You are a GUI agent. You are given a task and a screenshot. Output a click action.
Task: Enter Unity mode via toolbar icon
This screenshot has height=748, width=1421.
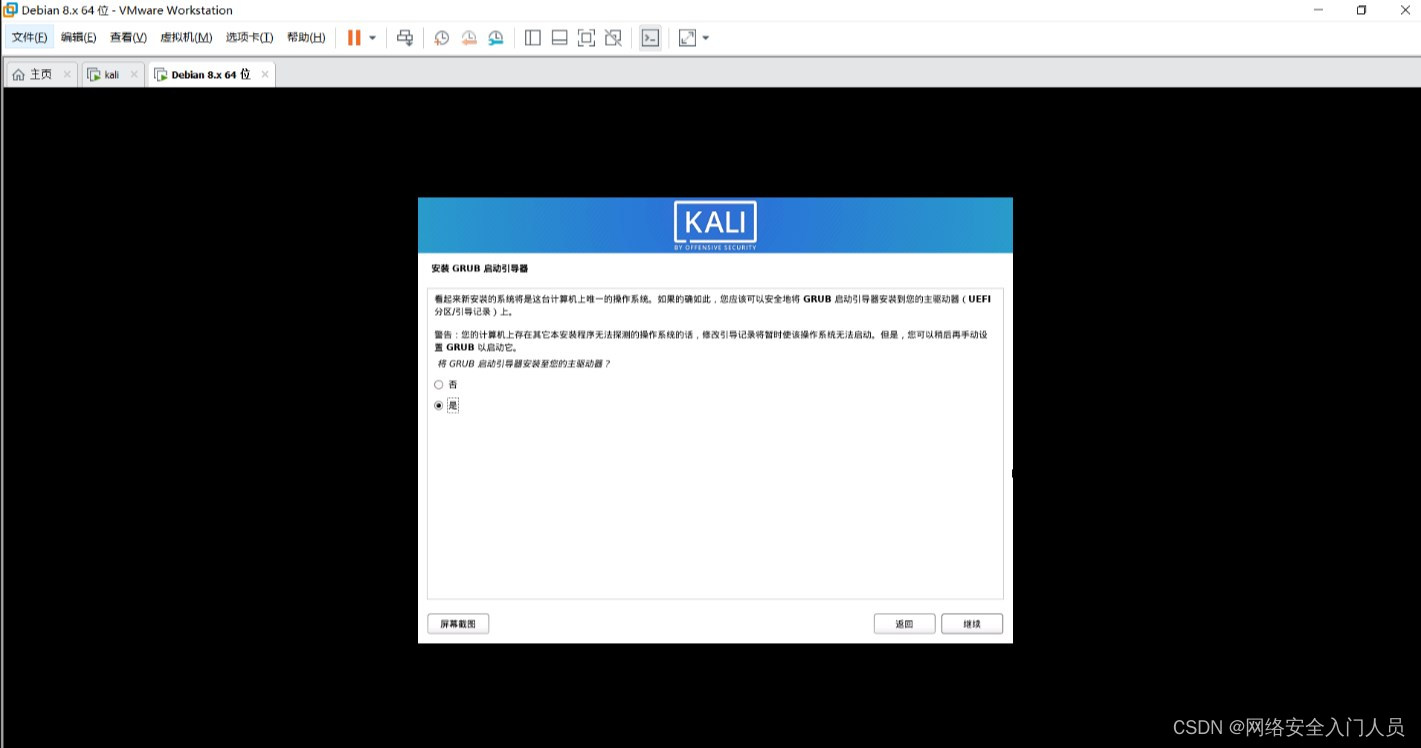click(612, 37)
